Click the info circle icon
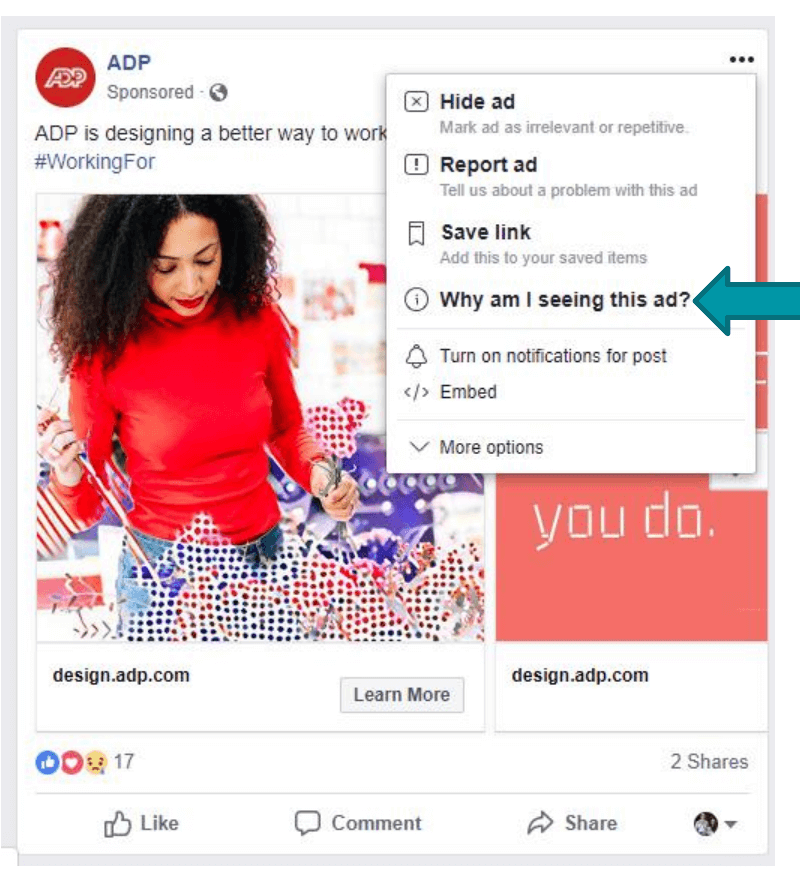This screenshot has width=800, height=894. [416, 299]
